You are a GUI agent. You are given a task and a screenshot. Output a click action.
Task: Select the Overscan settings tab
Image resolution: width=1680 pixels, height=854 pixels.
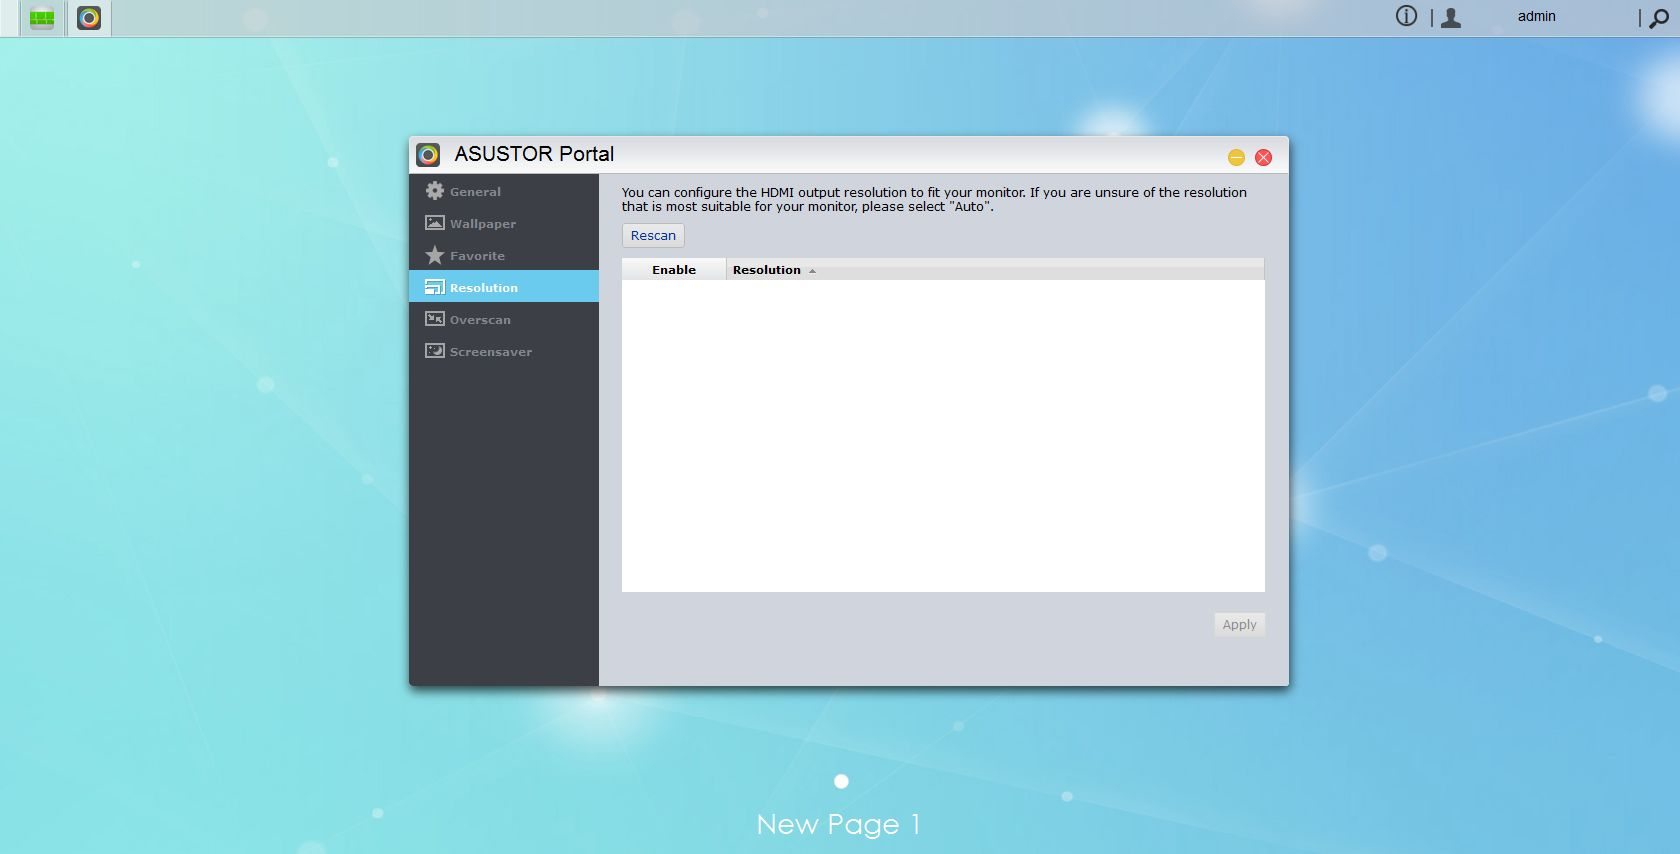[504, 319]
